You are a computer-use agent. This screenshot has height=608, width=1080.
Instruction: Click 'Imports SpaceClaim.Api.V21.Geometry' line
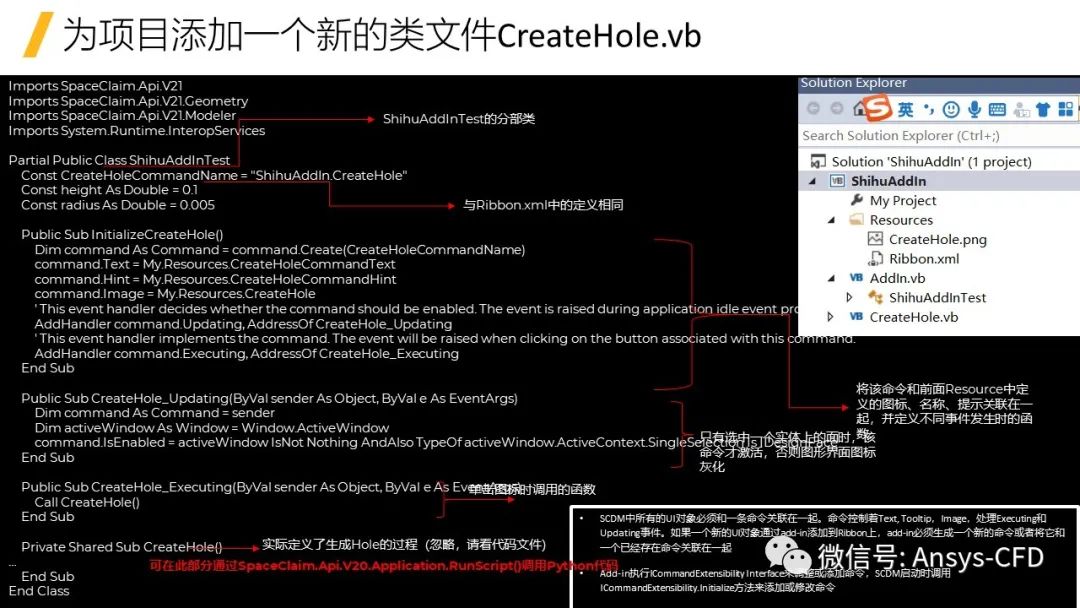pos(128,101)
